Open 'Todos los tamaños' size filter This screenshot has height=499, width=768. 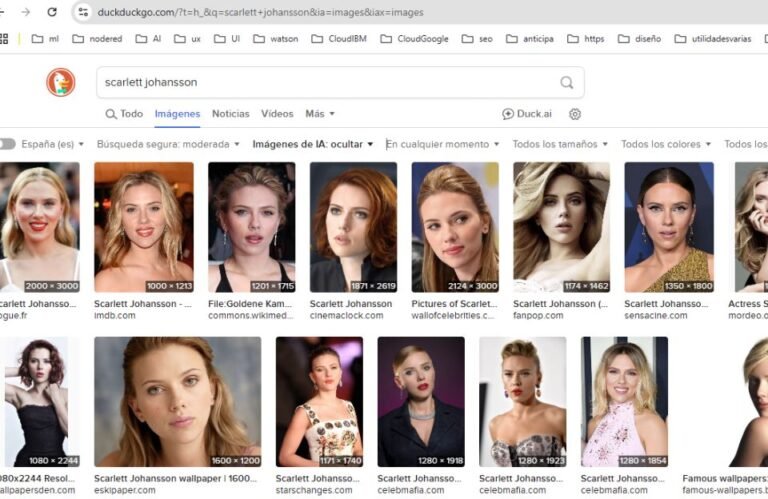560,144
